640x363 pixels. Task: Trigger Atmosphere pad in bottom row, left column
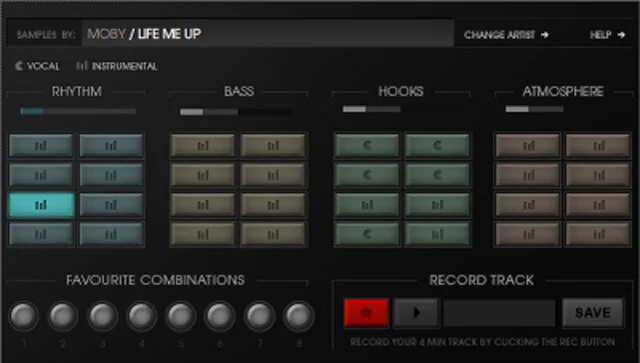(x=528, y=234)
